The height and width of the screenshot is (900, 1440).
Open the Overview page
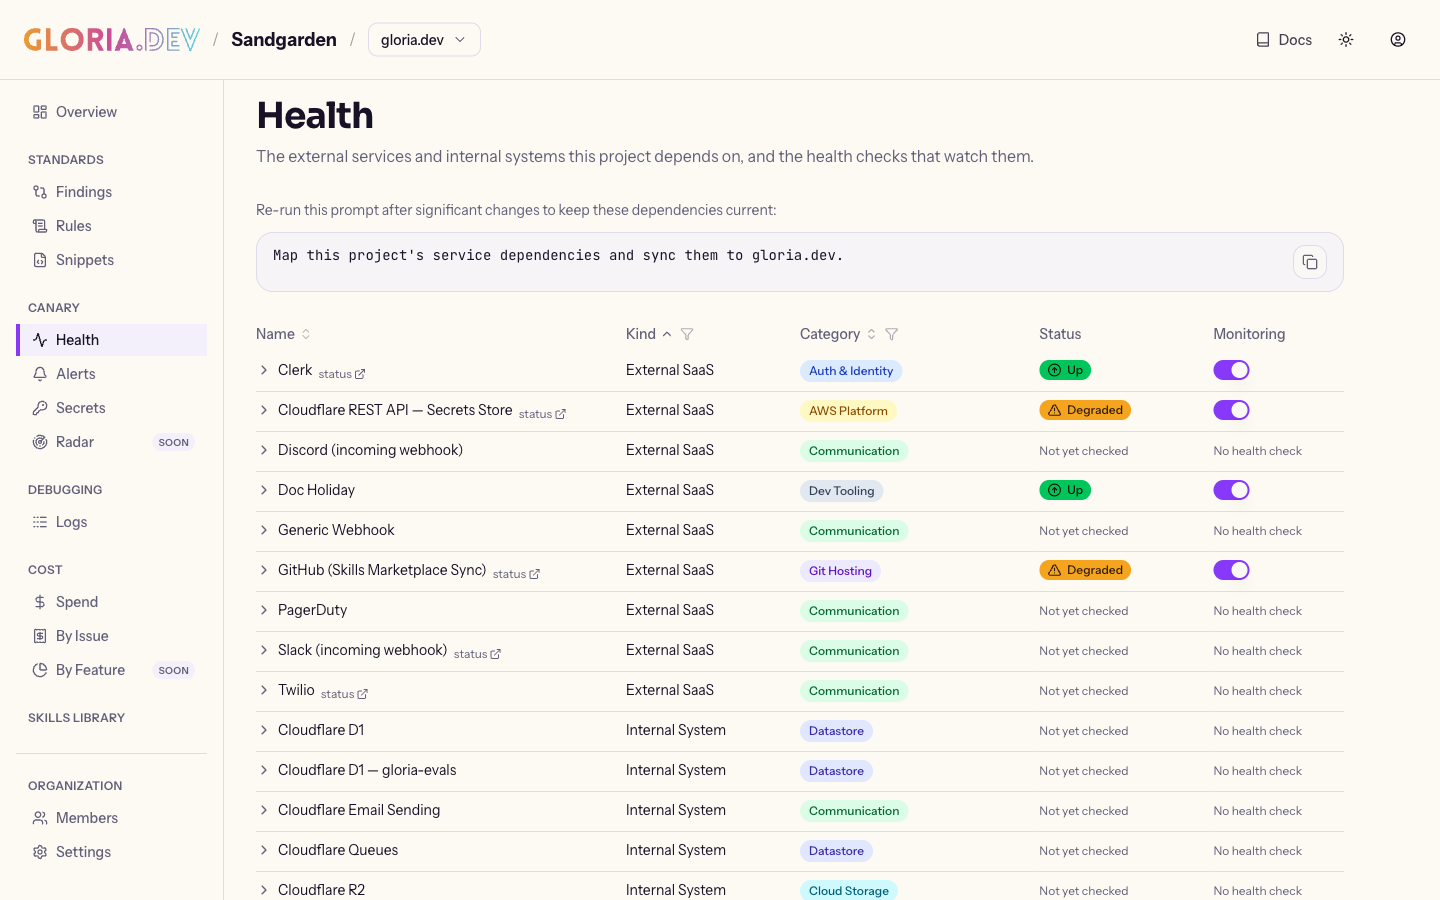click(112, 112)
